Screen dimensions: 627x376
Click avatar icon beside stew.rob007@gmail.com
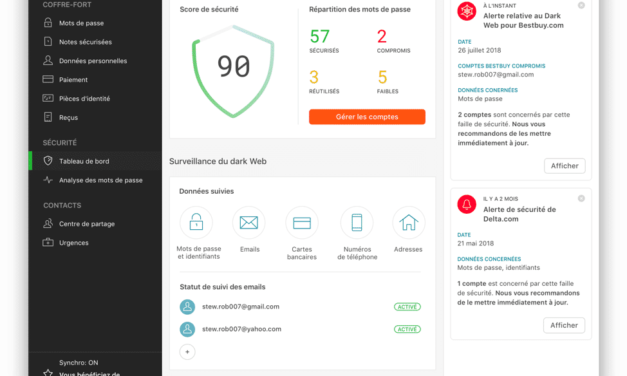point(187,307)
